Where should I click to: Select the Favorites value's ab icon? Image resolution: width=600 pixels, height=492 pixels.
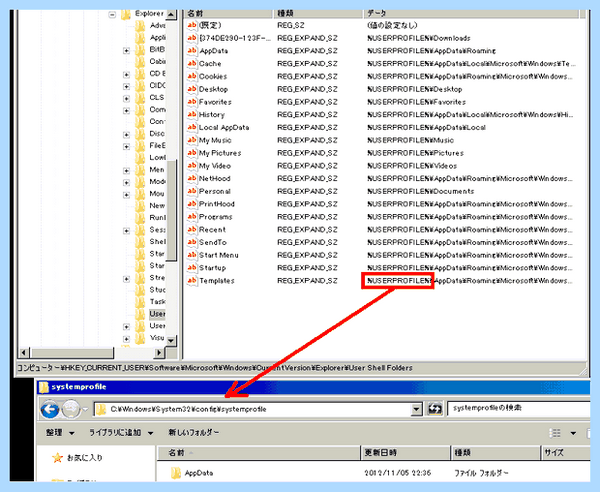192,102
